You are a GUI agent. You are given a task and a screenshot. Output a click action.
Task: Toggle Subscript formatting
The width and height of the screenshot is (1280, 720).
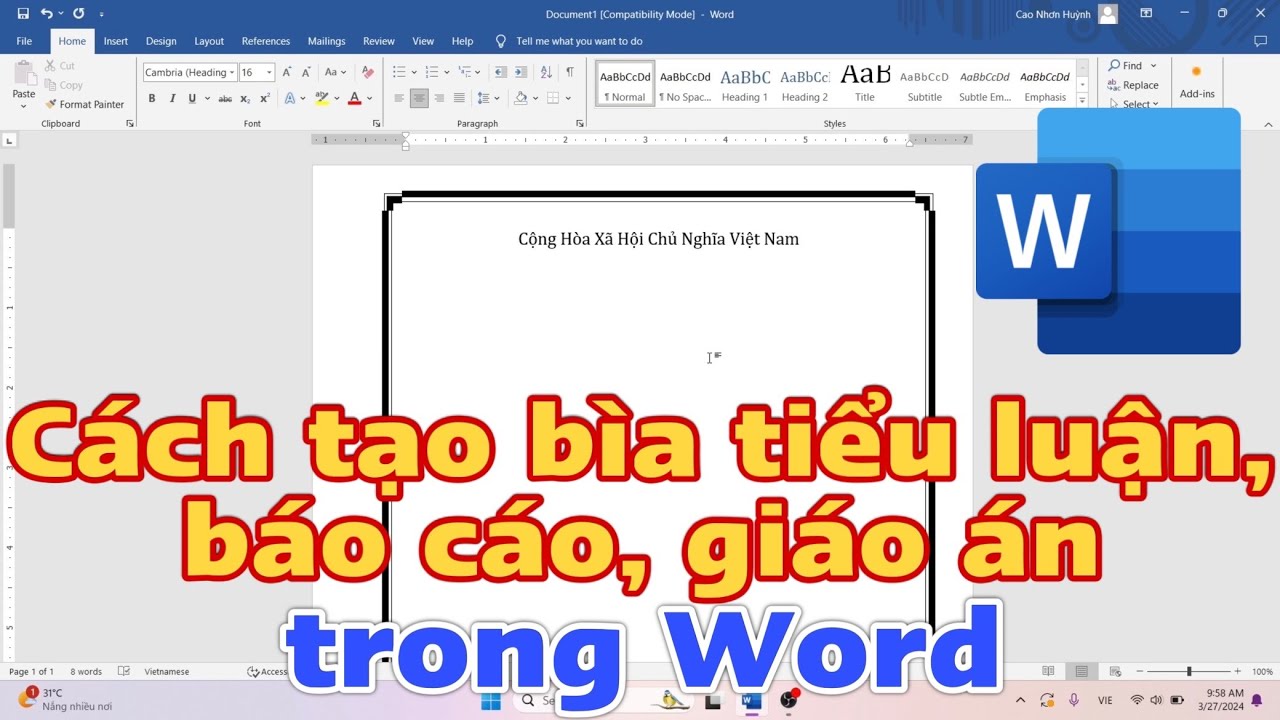tap(246, 98)
